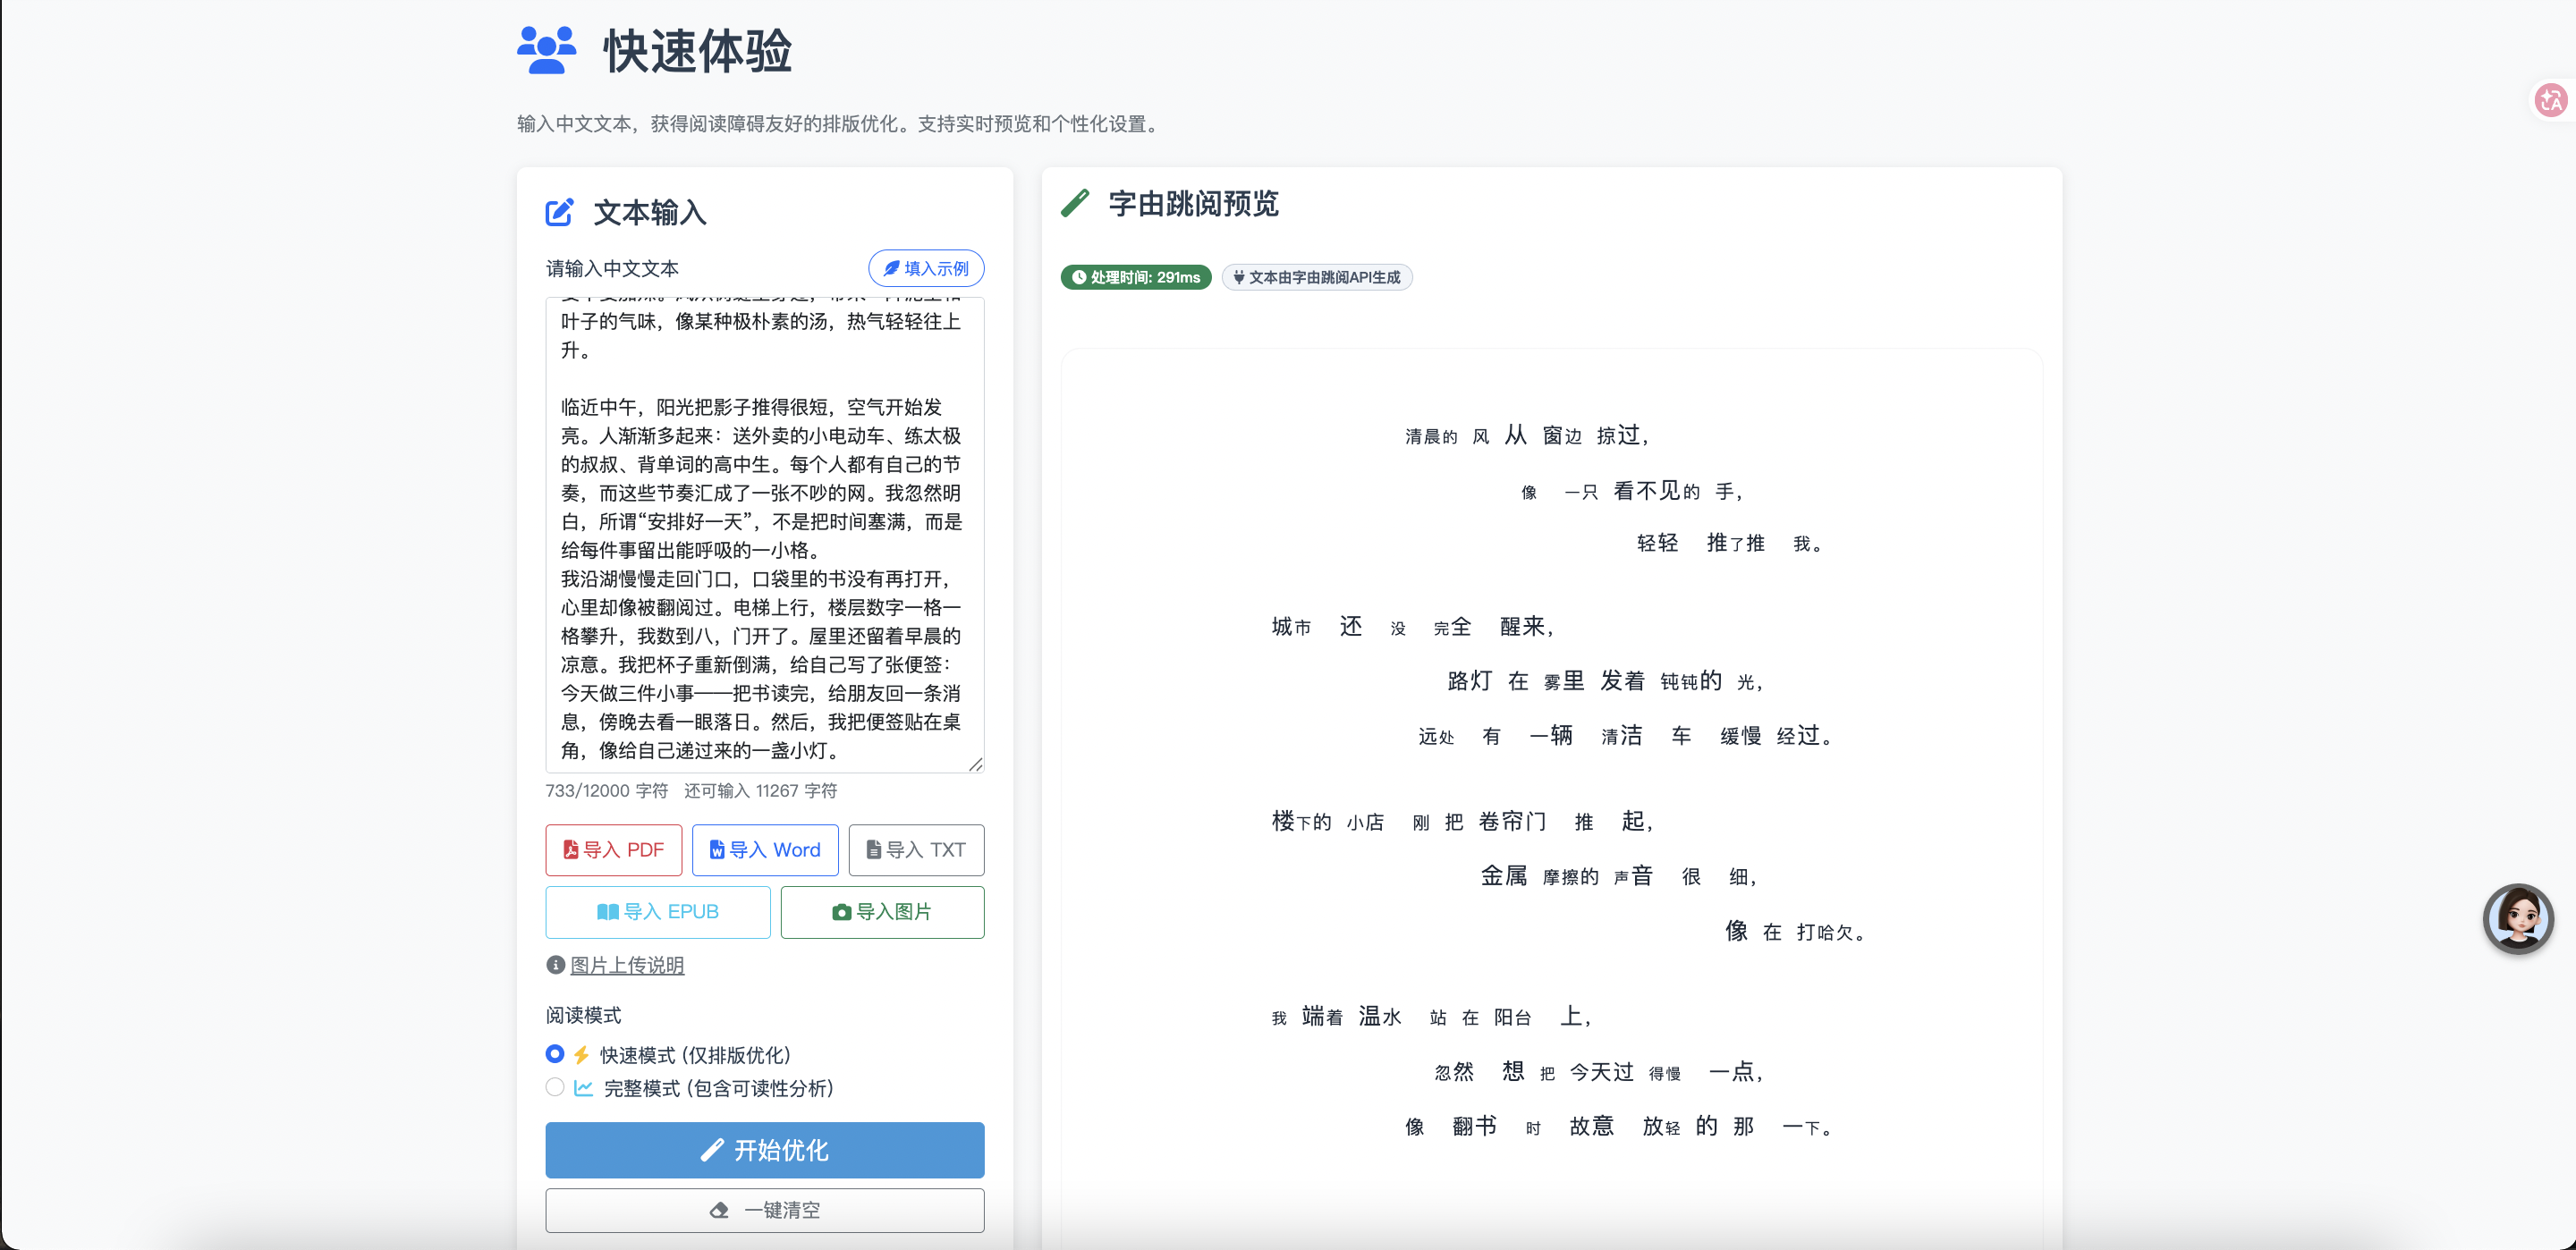Click 导入 TXT button
2576x1250 pixels.
tap(916, 850)
